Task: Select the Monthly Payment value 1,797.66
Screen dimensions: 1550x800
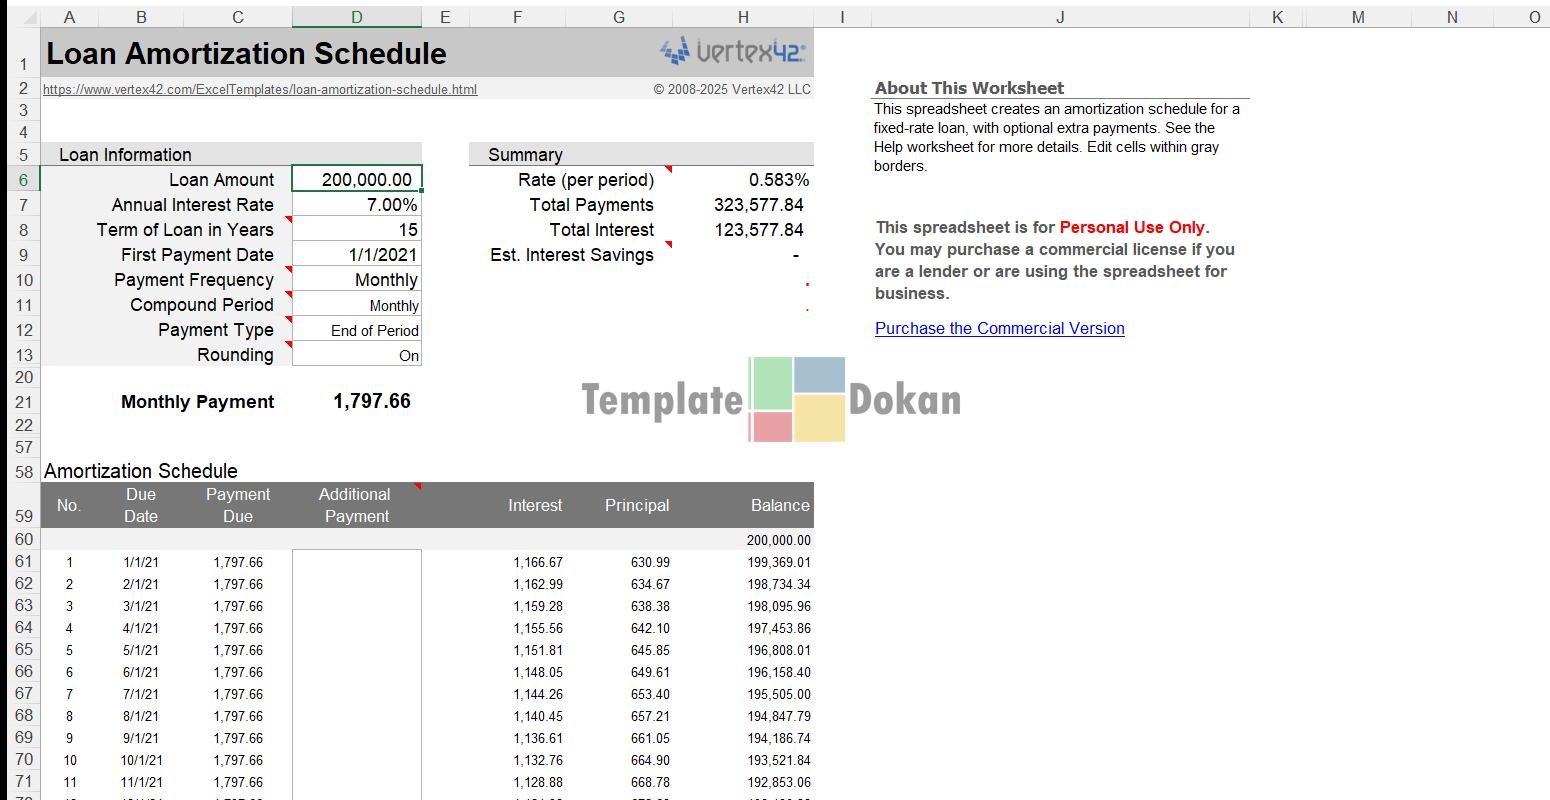Action: pyautogui.click(x=371, y=402)
